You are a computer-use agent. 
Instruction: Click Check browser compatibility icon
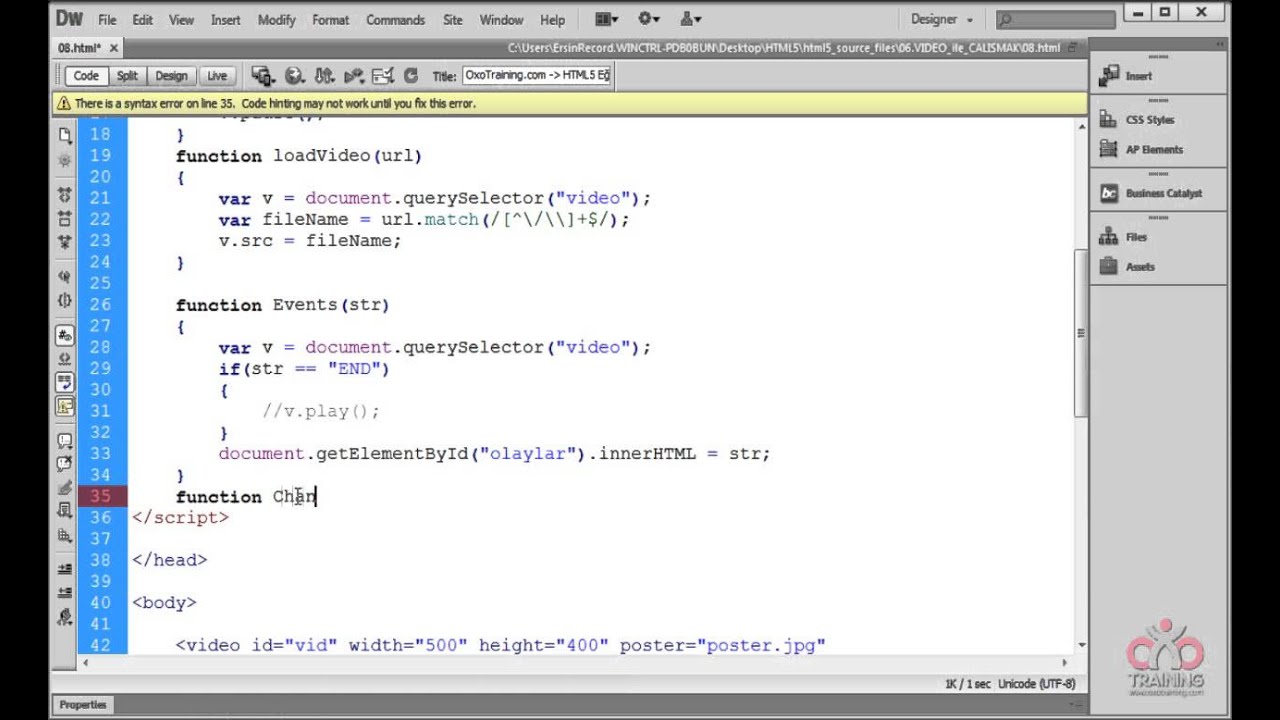coord(382,76)
